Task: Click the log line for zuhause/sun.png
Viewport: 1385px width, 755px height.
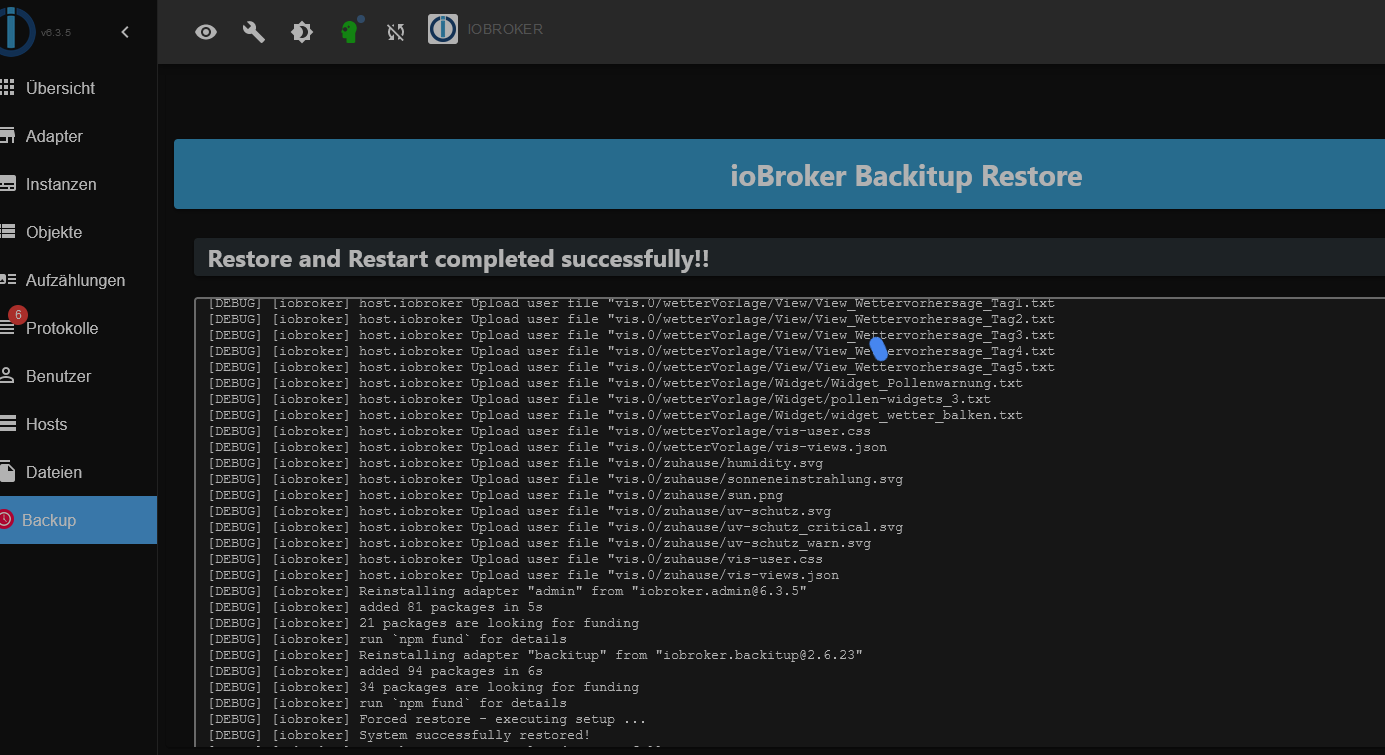Action: (x=495, y=495)
